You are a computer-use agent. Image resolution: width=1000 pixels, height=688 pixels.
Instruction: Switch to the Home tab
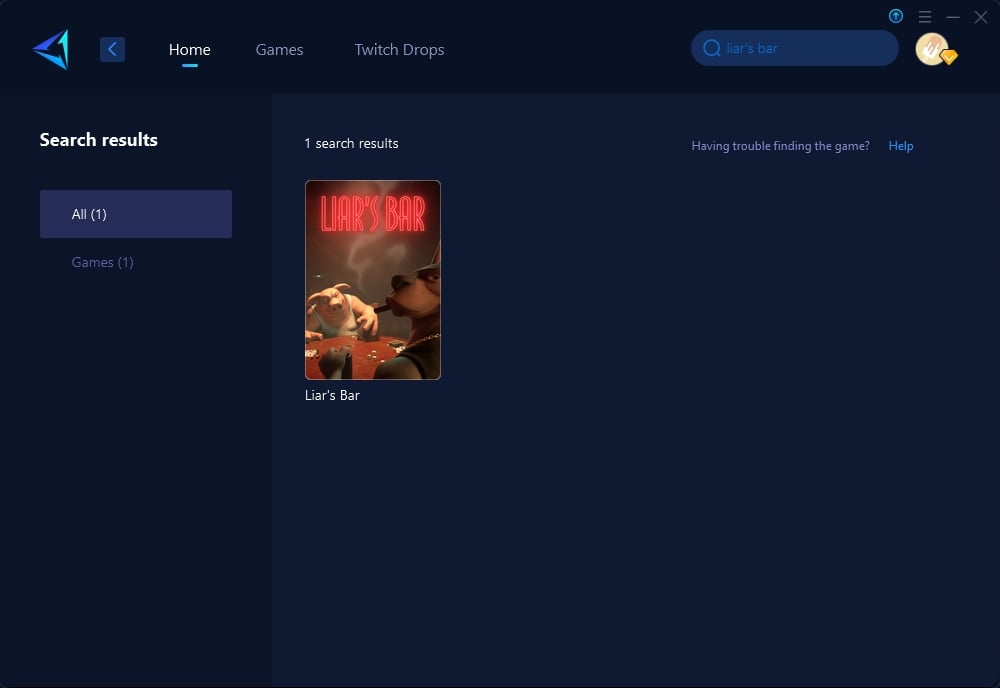click(189, 50)
